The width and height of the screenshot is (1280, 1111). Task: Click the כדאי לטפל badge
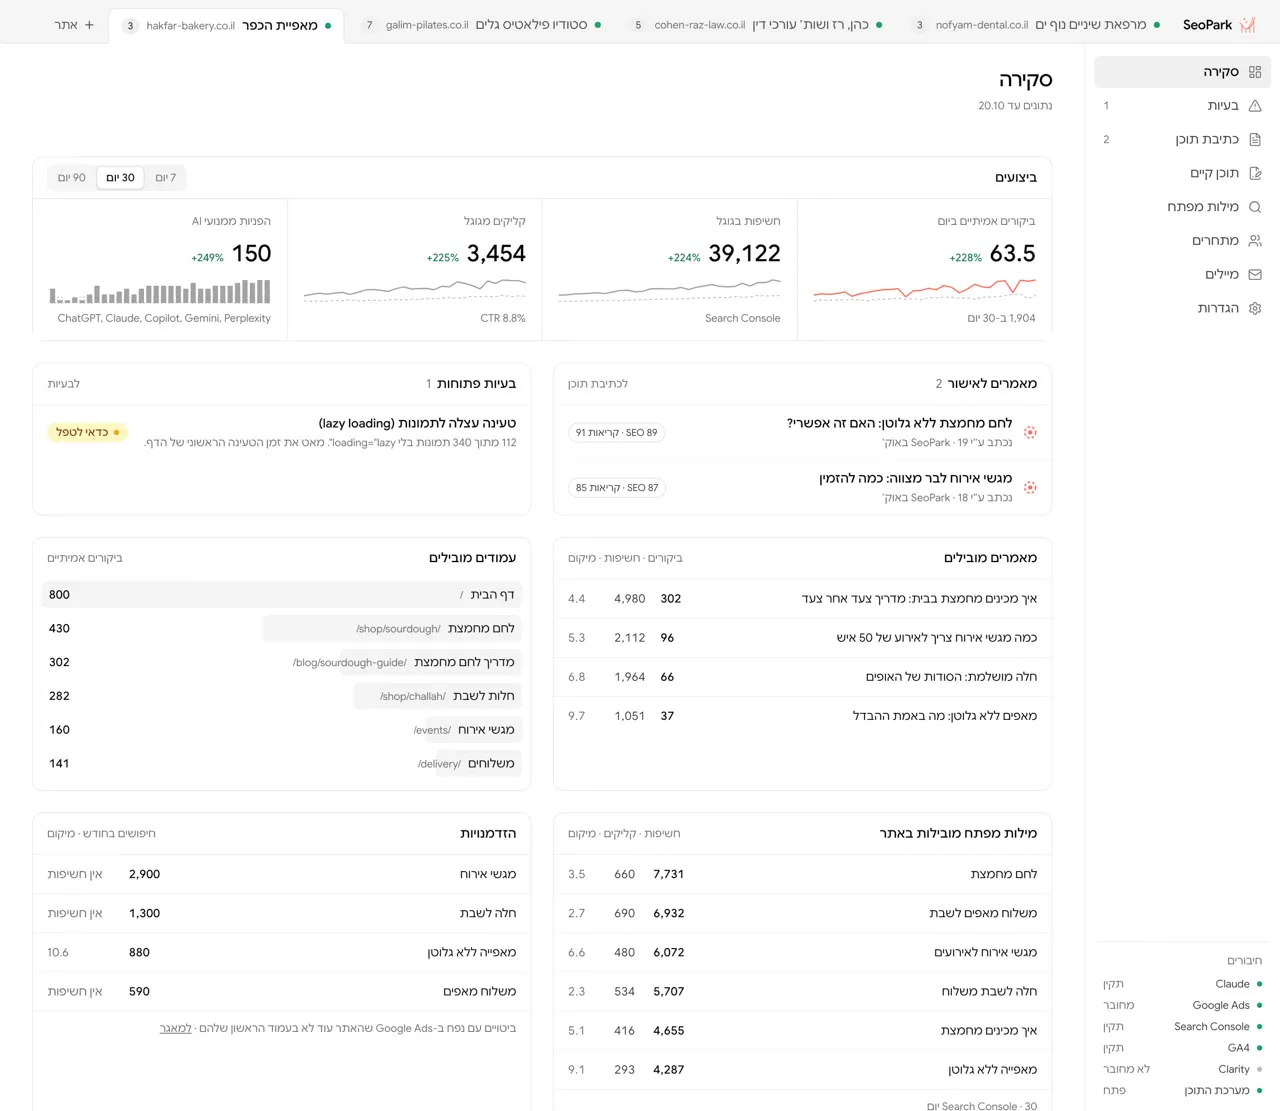click(87, 432)
